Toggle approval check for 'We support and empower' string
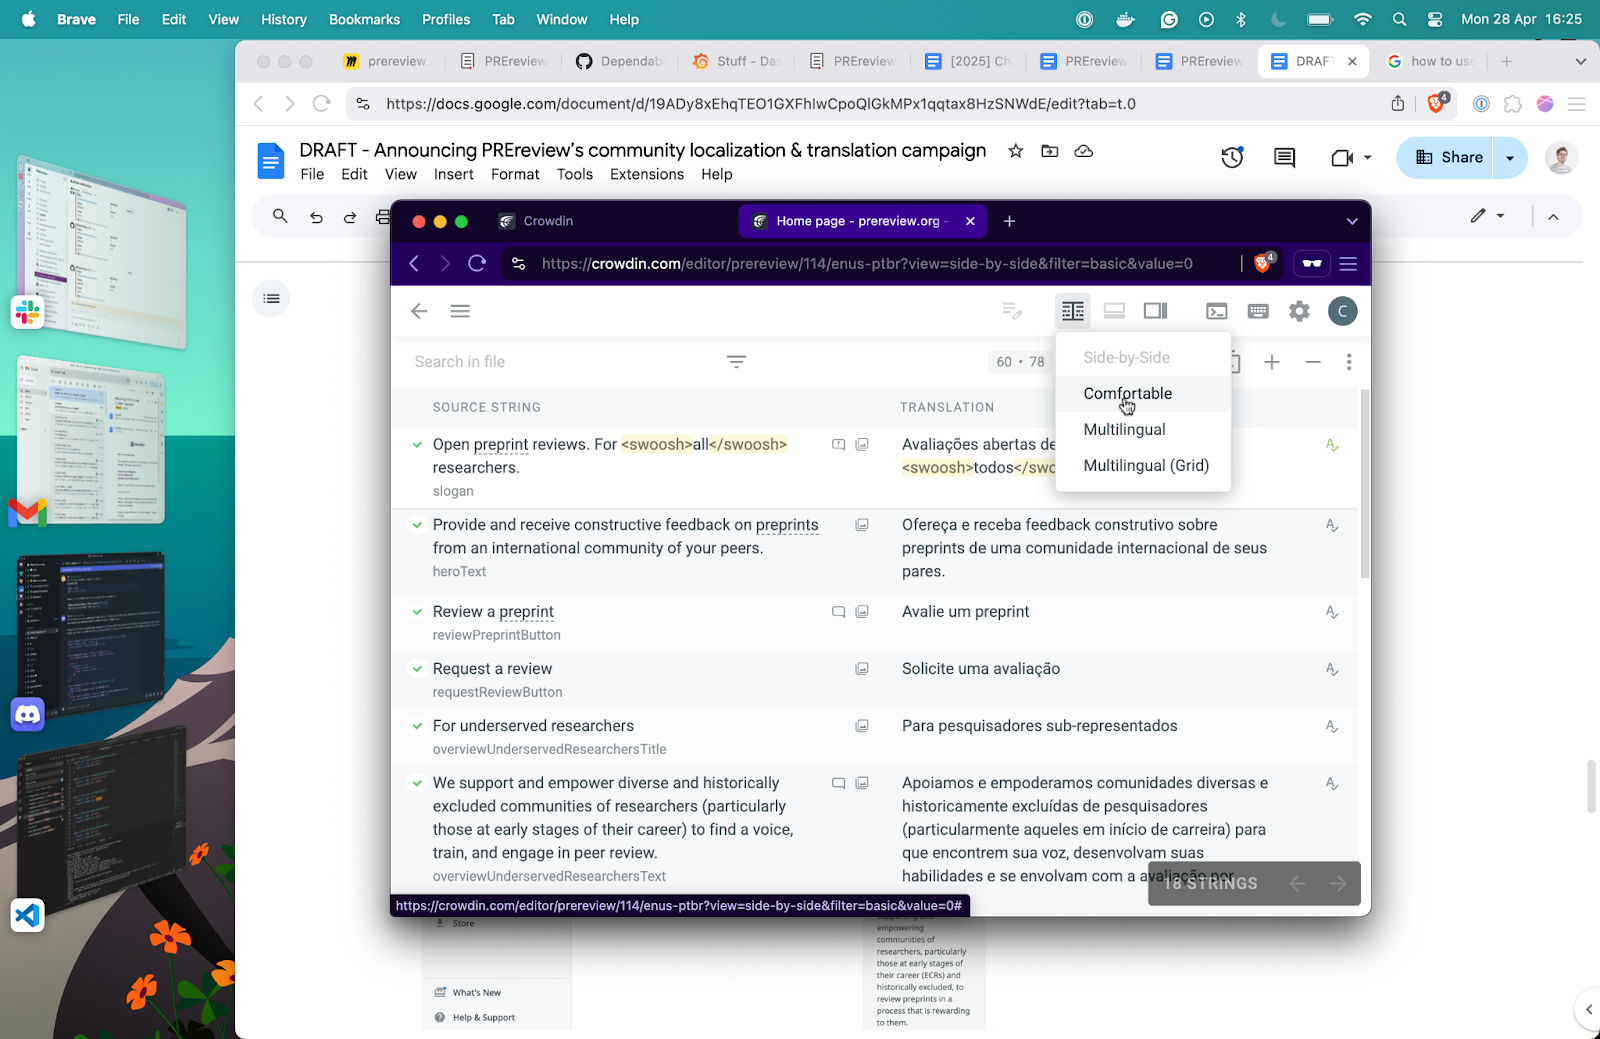This screenshot has width=1600, height=1039. [417, 783]
